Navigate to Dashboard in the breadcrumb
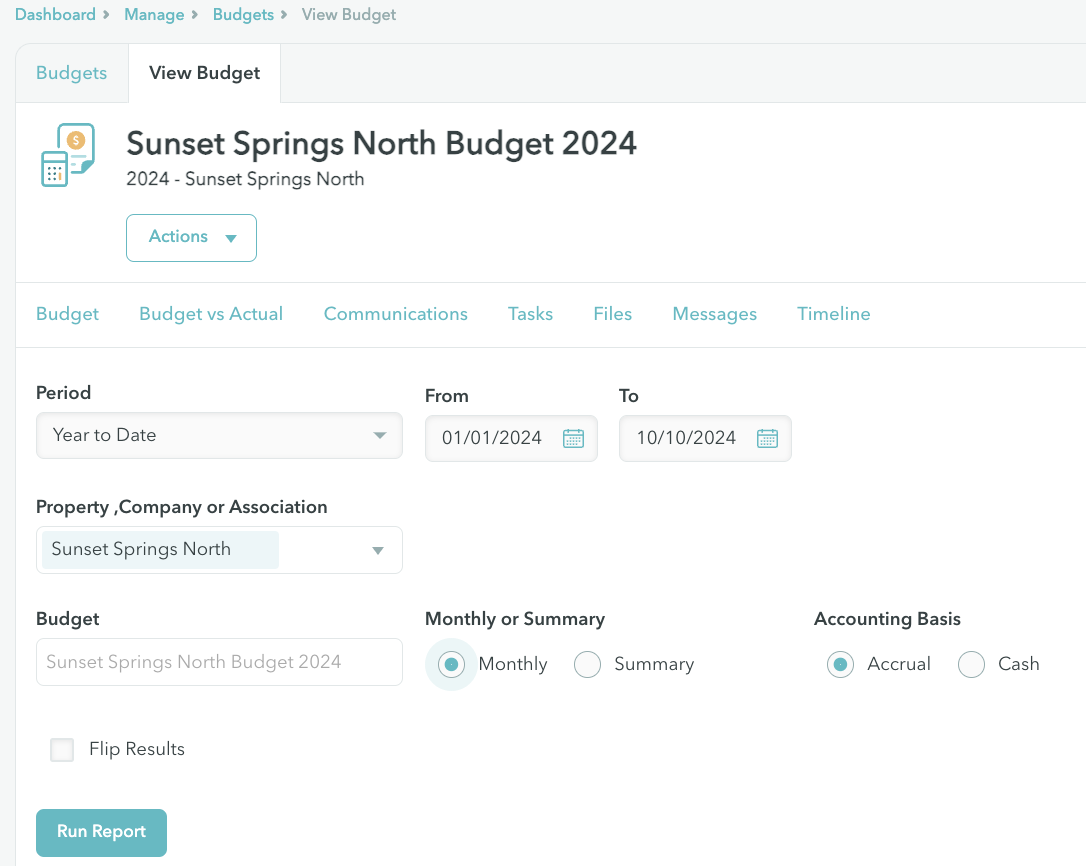Viewport: 1086px width, 866px height. [x=55, y=15]
